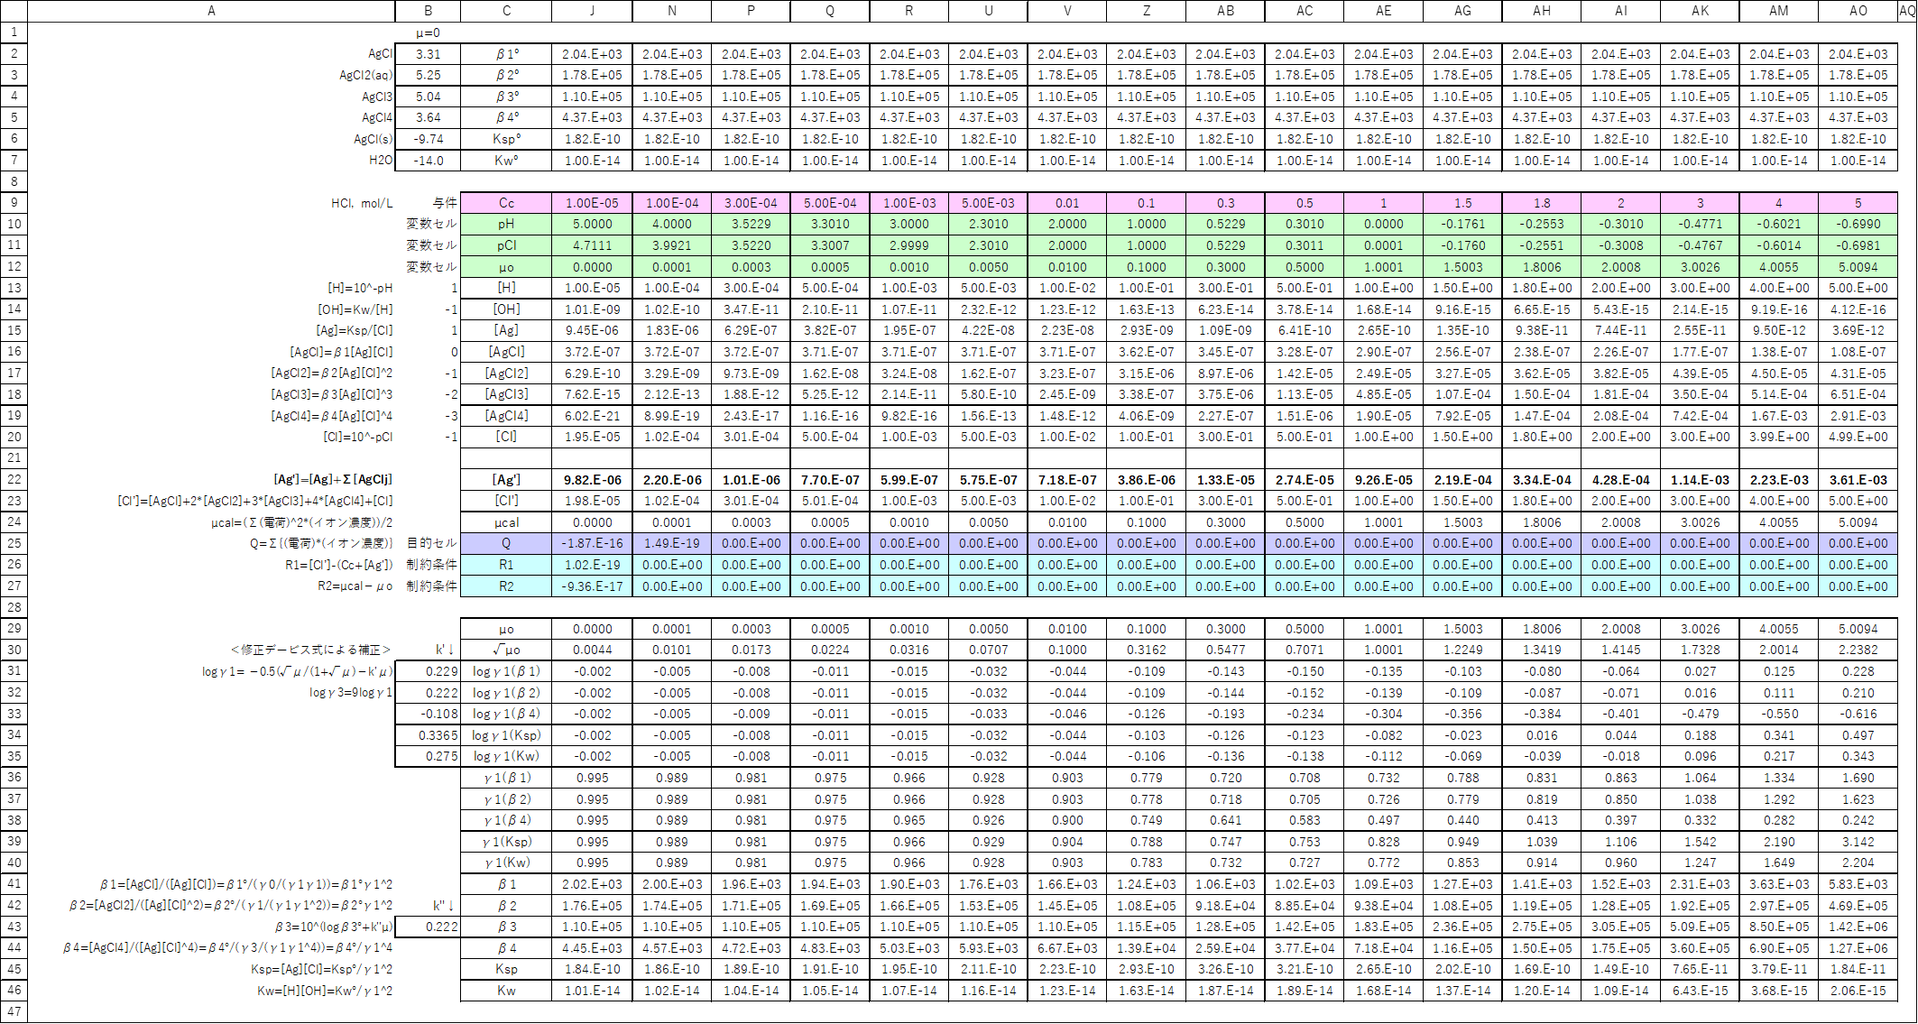Select the H2O label cell

[211, 160]
